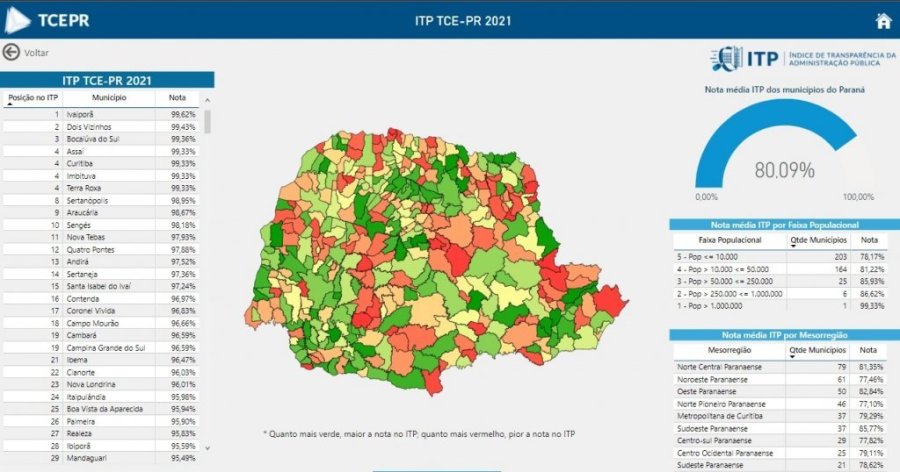The width and height of the screenshot is (900, 472).
Task: Select '4 - Pop > 10.000 <= 50.000' band
Action: (x=781, y=269)
